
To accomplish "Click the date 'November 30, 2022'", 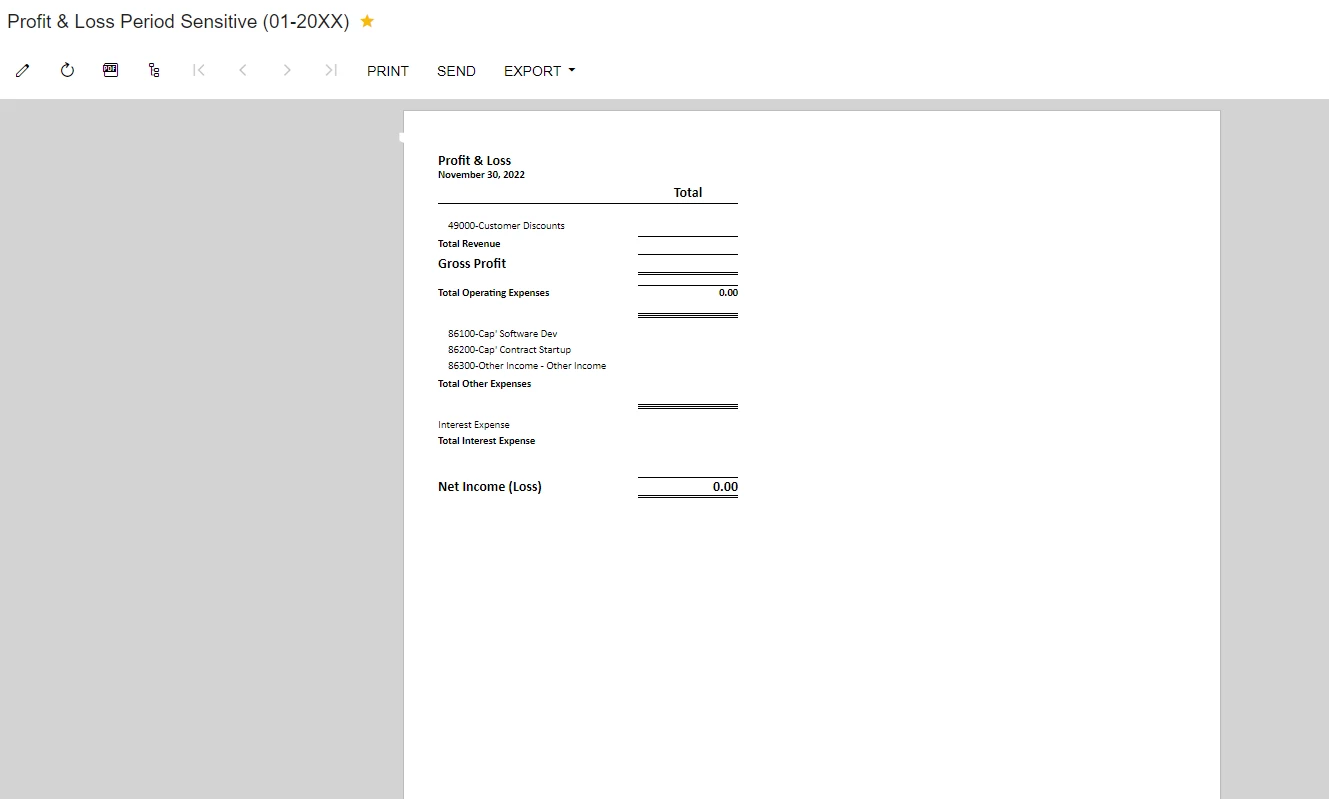I will [x=481, y=175].
